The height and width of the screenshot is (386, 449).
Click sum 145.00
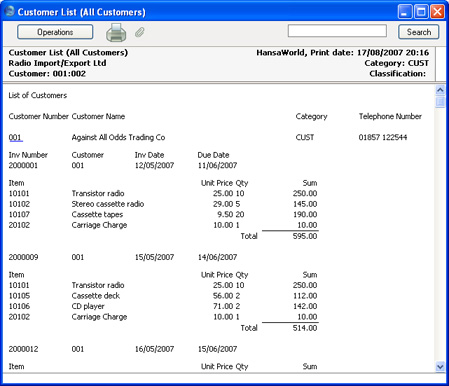click(x=305, y=204)
